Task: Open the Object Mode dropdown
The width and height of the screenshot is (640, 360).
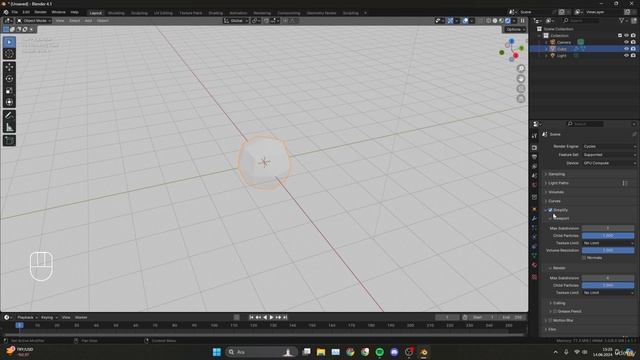Action: point(34,20)
